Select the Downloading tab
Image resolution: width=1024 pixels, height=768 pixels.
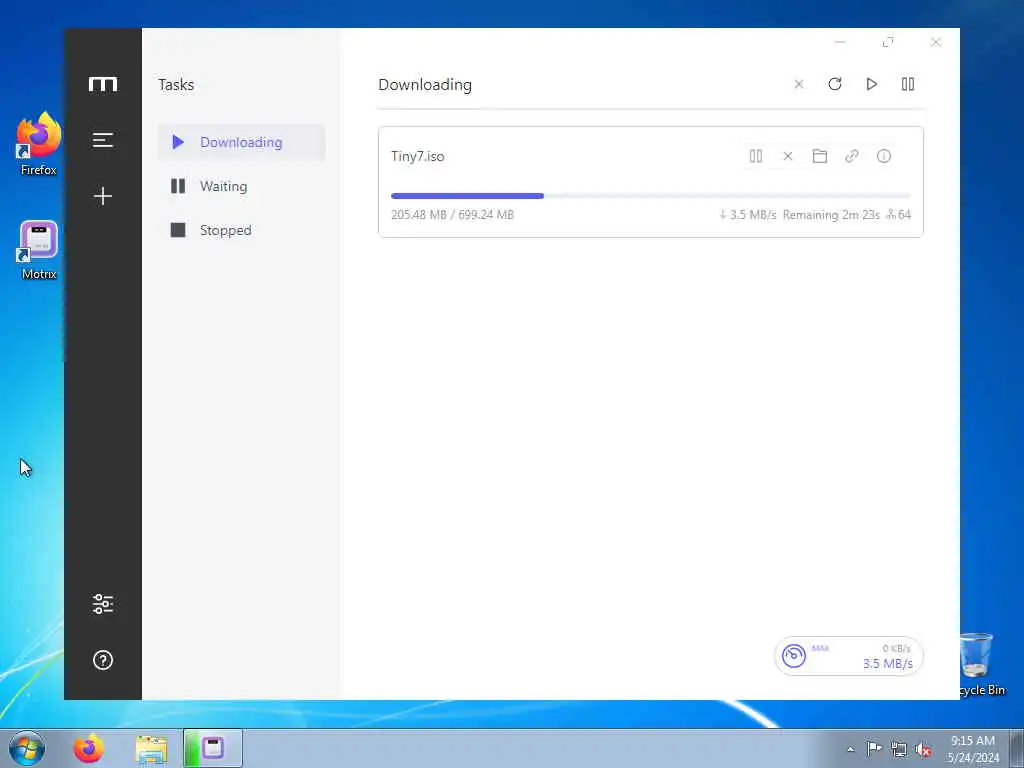[242, 142]
